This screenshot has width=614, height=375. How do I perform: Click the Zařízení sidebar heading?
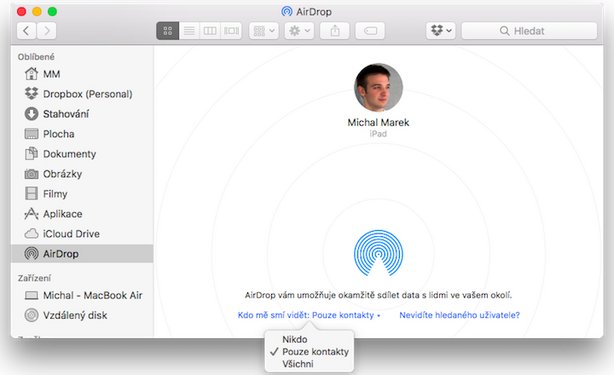tap(34, 278)
